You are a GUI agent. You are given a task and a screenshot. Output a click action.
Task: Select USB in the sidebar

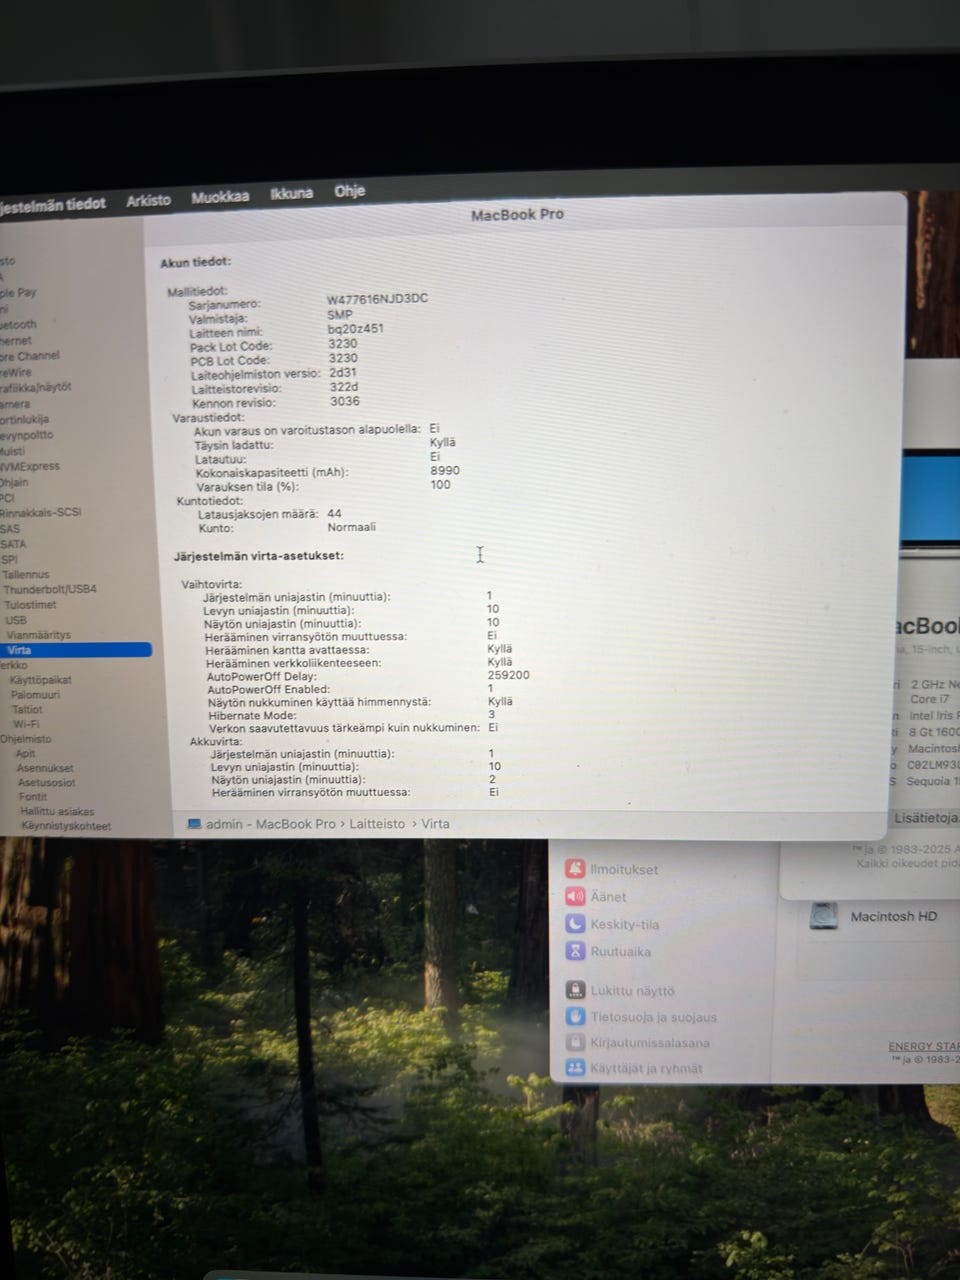pyautogui.click(x=16, y=620)
